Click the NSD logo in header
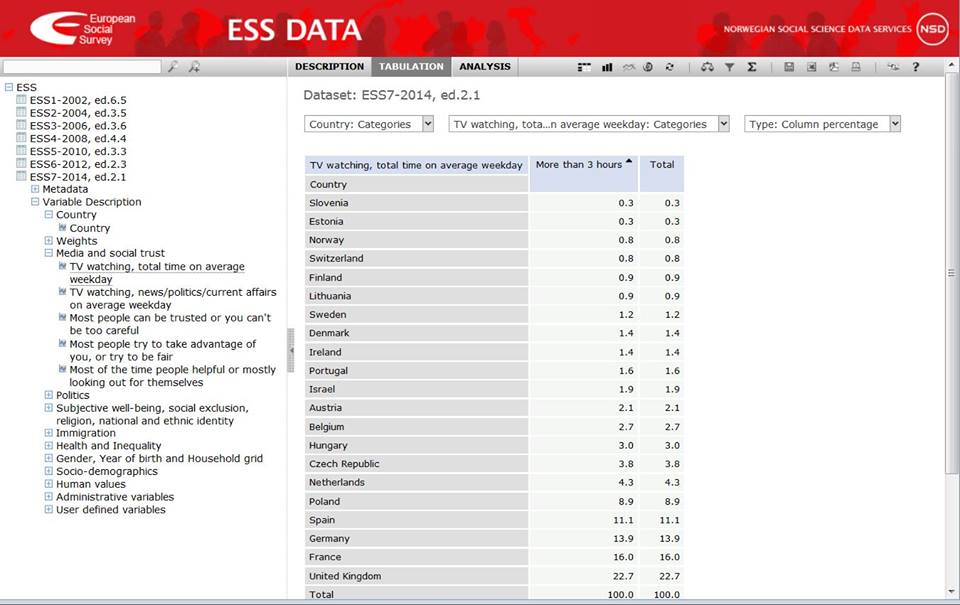960x605 pixels. [932, 29]
